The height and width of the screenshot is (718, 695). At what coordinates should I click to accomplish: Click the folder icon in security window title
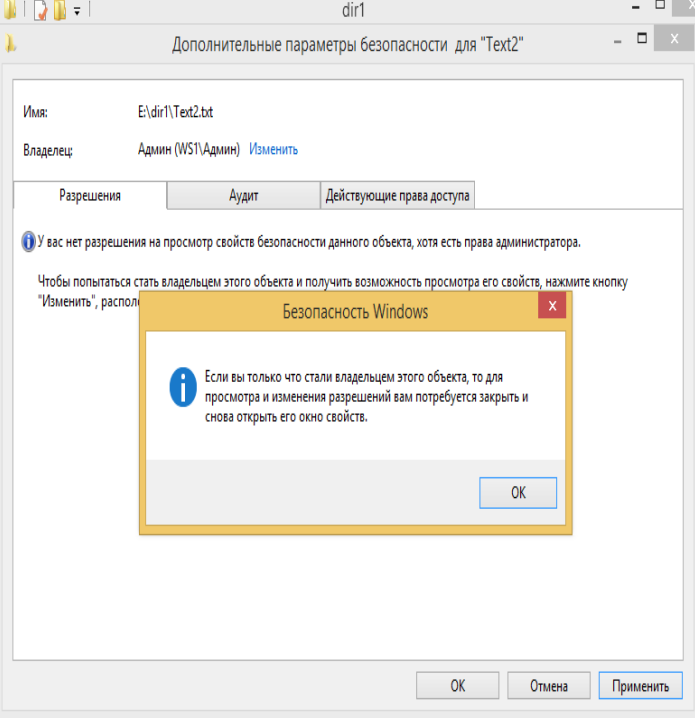coord(10,44)
